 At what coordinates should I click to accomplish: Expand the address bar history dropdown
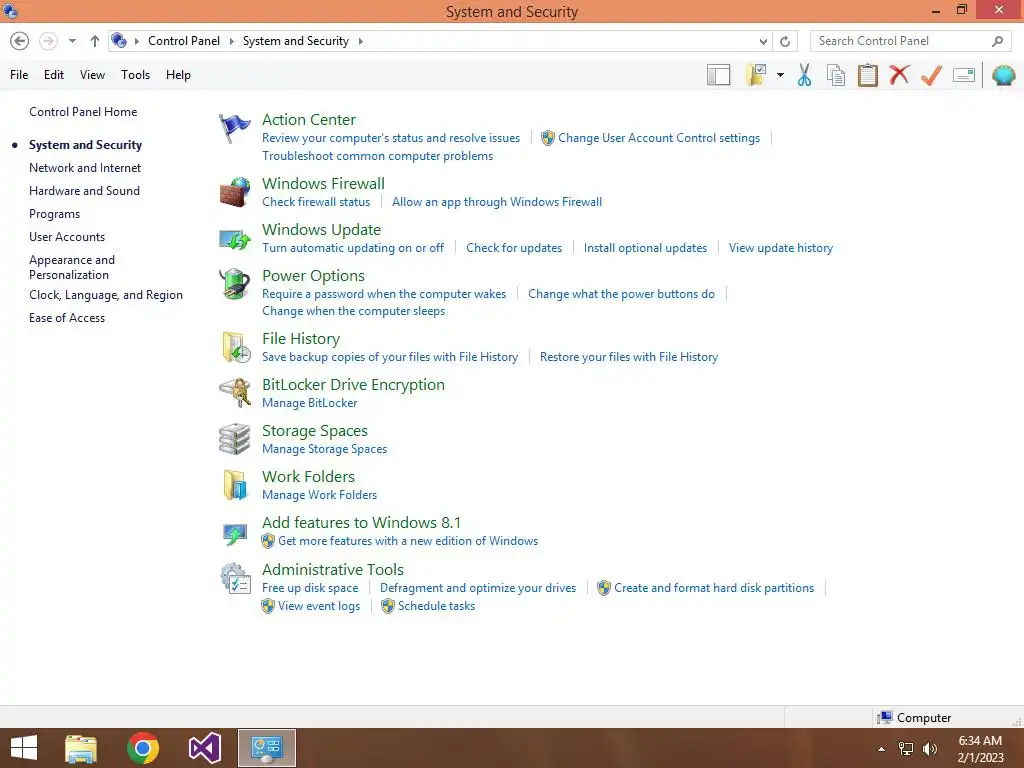pos(763,41)
